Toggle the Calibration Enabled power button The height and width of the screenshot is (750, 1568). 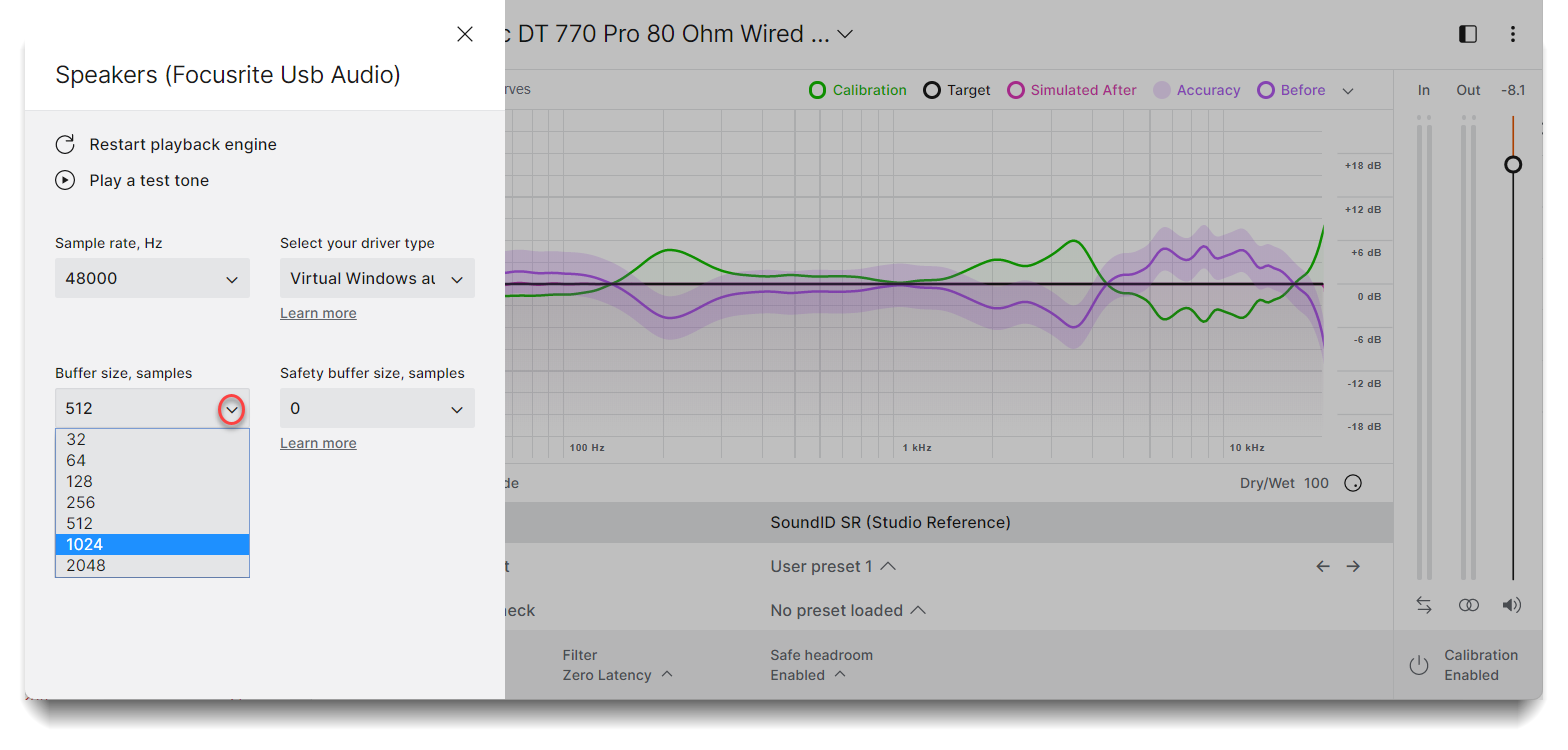[x=1419, y=665]
